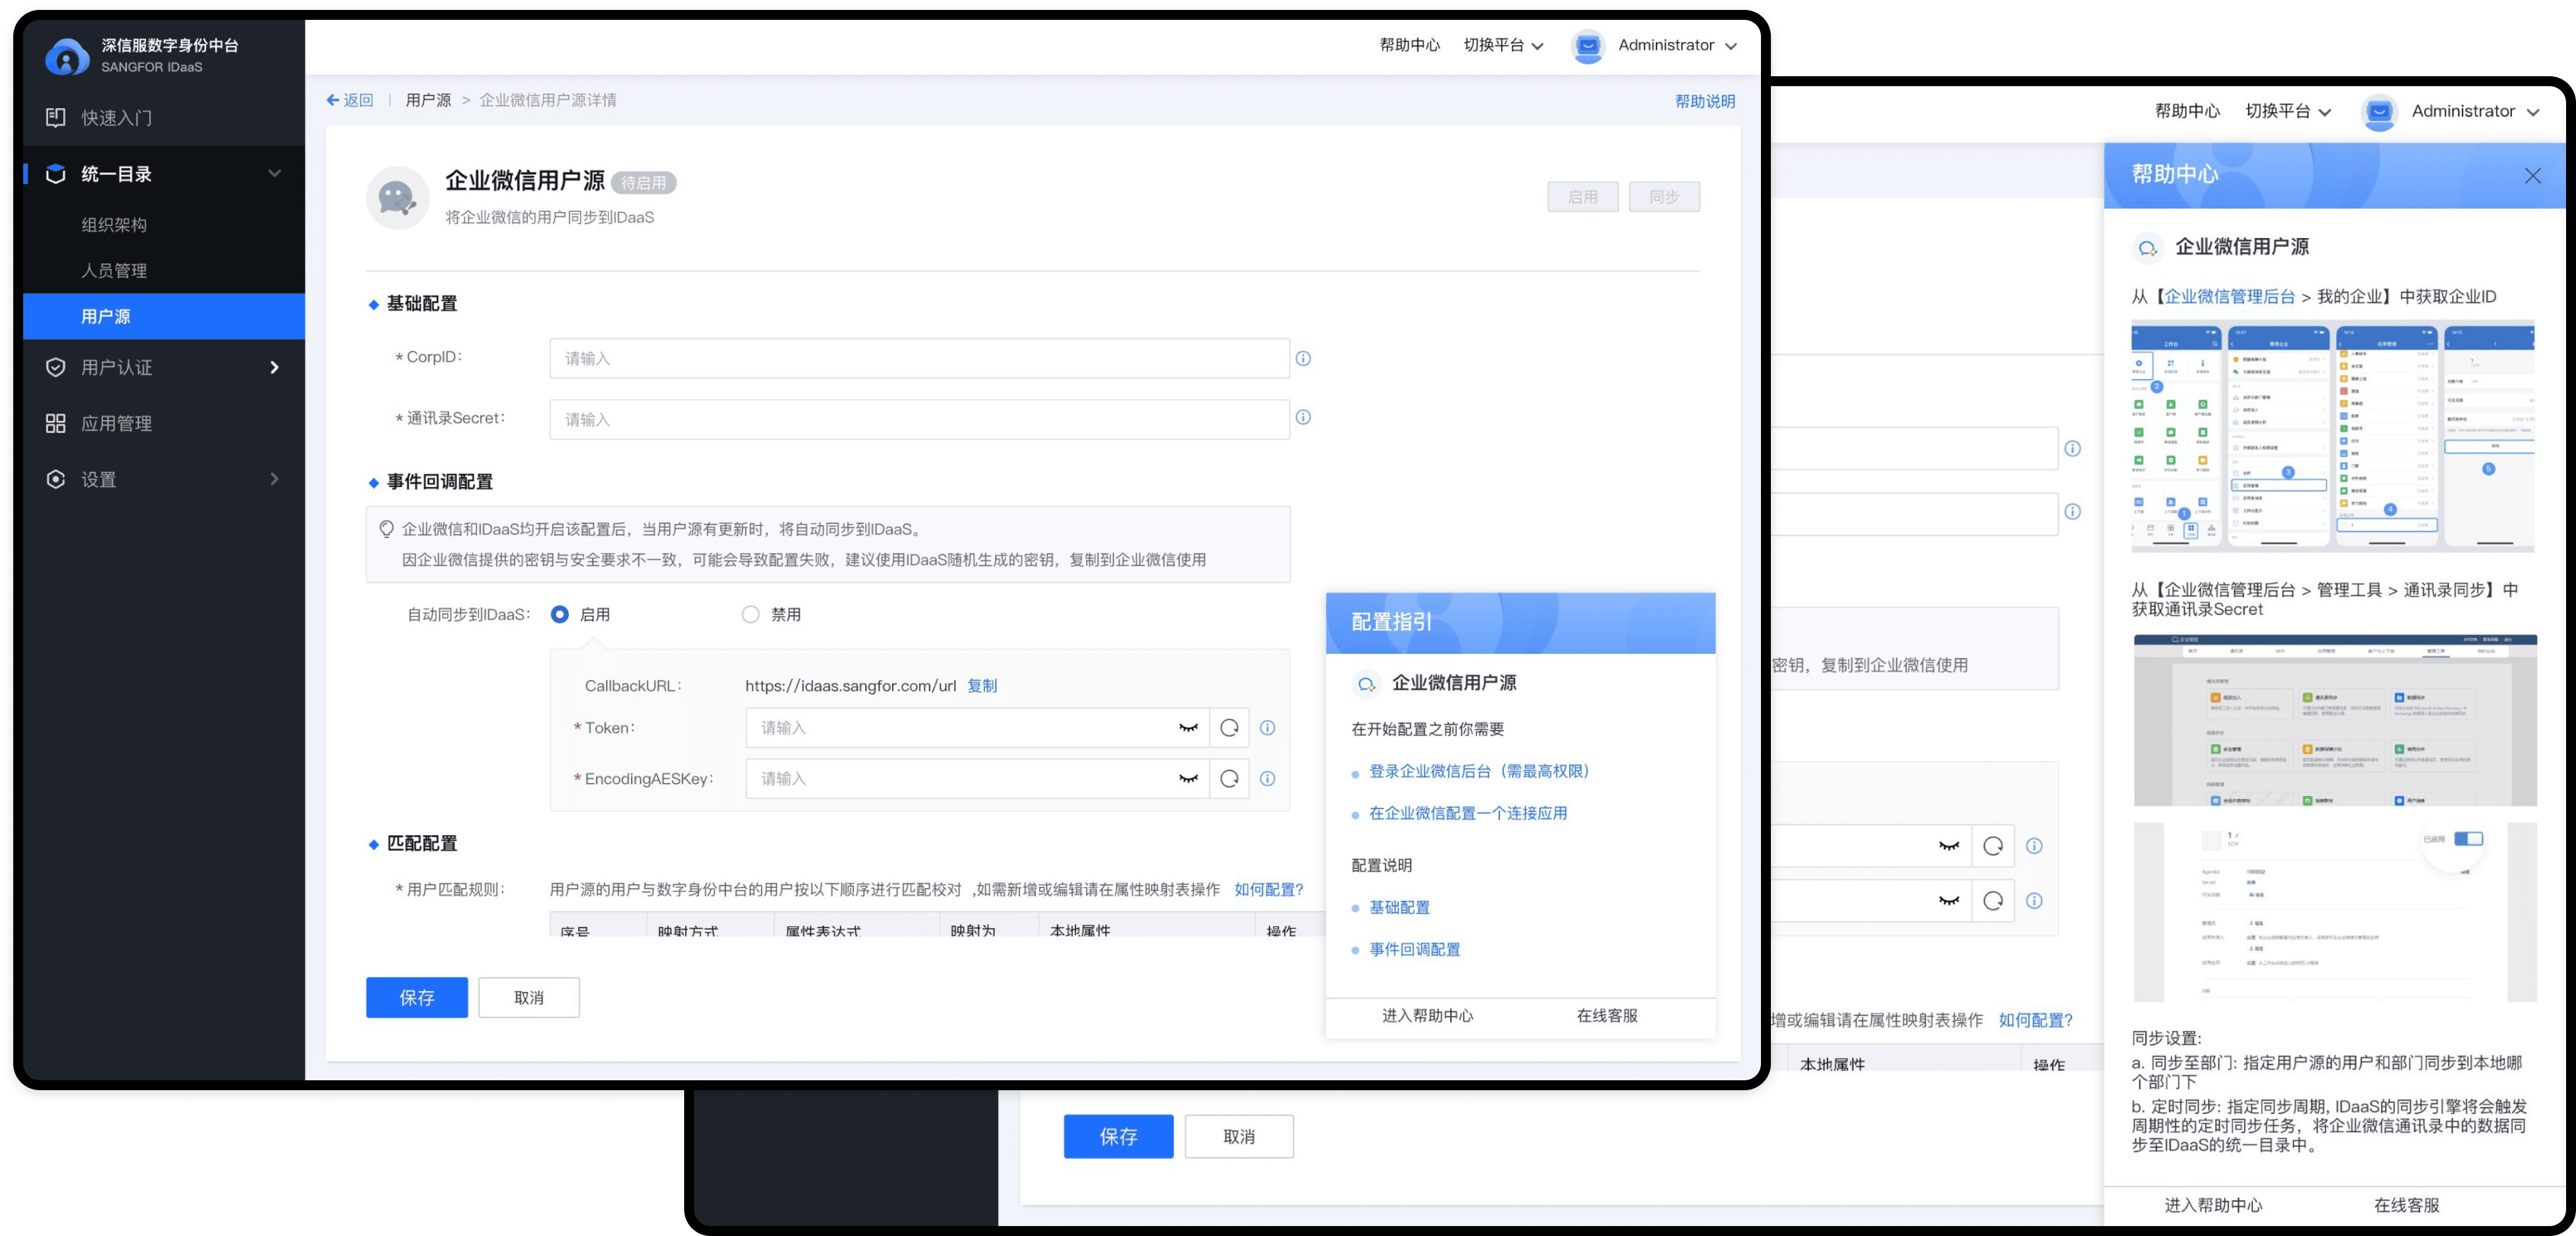2576x1236 pixels.
Task: Jump to 事件回调配置 in 配置指引
Action: 1415,949
